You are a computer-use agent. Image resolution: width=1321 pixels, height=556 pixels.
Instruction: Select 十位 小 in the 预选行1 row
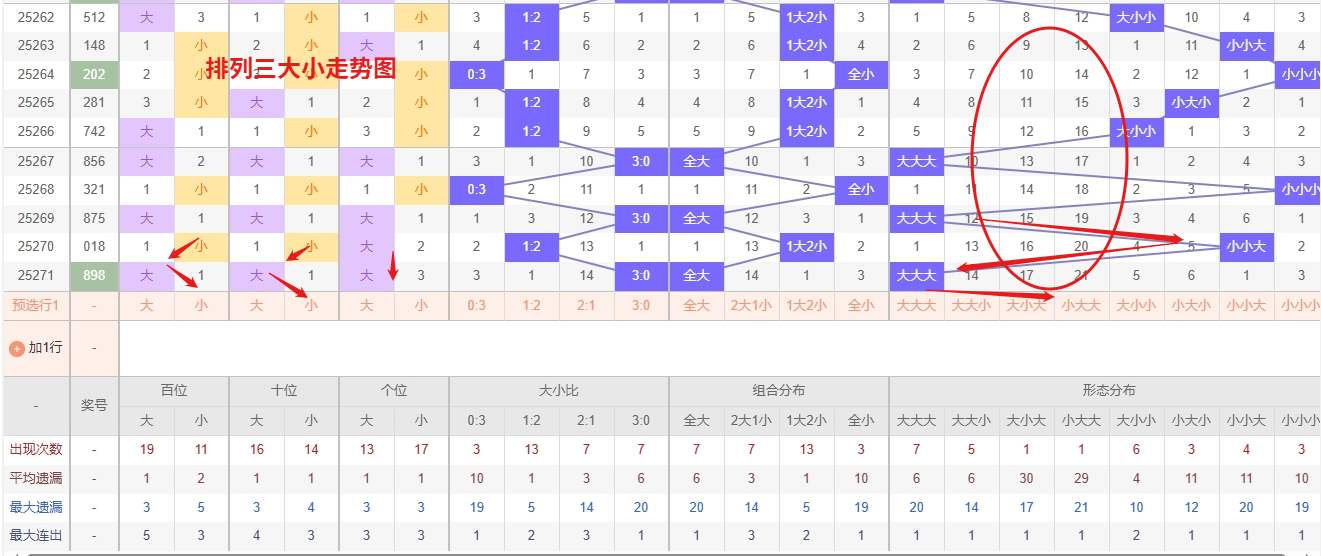(x=312, y=306)
